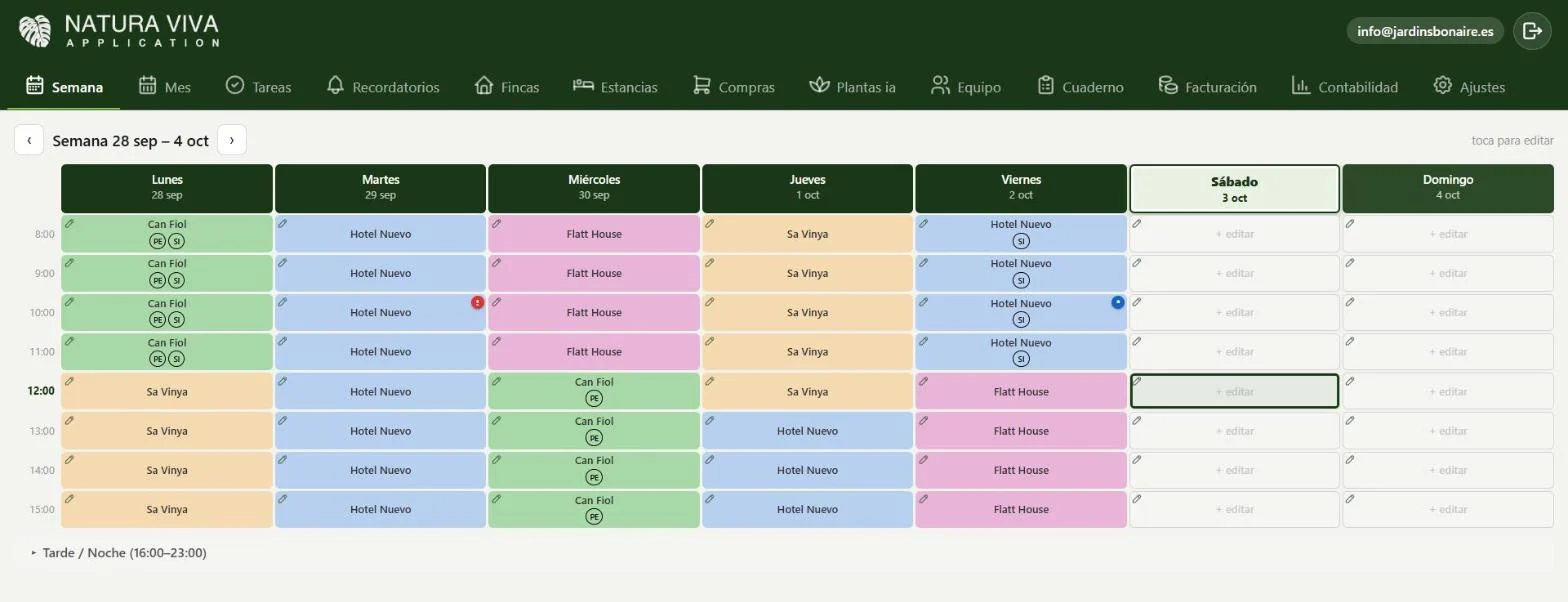
Task: Open Plantas ia by its plant icon
Action: (820, 86)
